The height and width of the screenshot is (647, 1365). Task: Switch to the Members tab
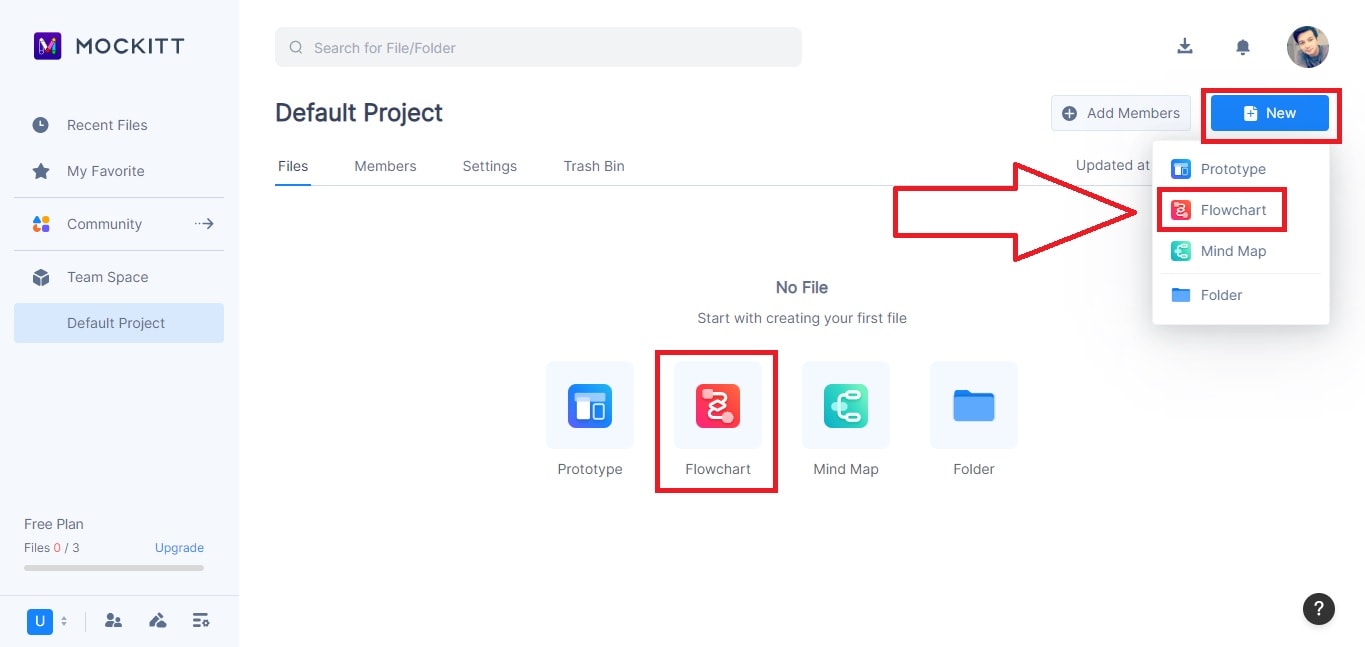(385, 166)
